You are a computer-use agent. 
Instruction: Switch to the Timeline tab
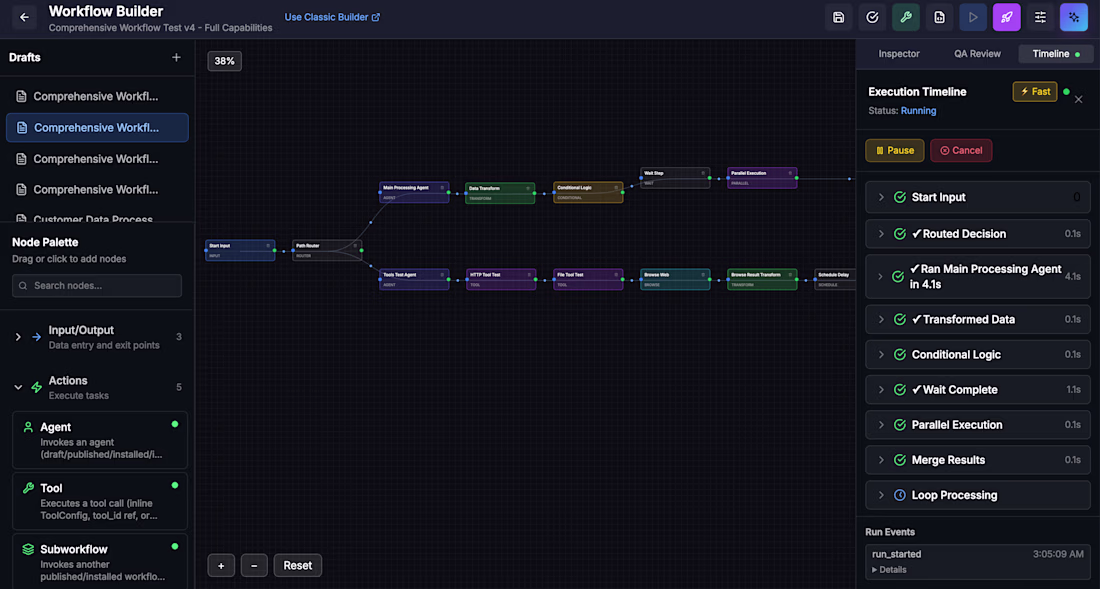[1056, 54]
